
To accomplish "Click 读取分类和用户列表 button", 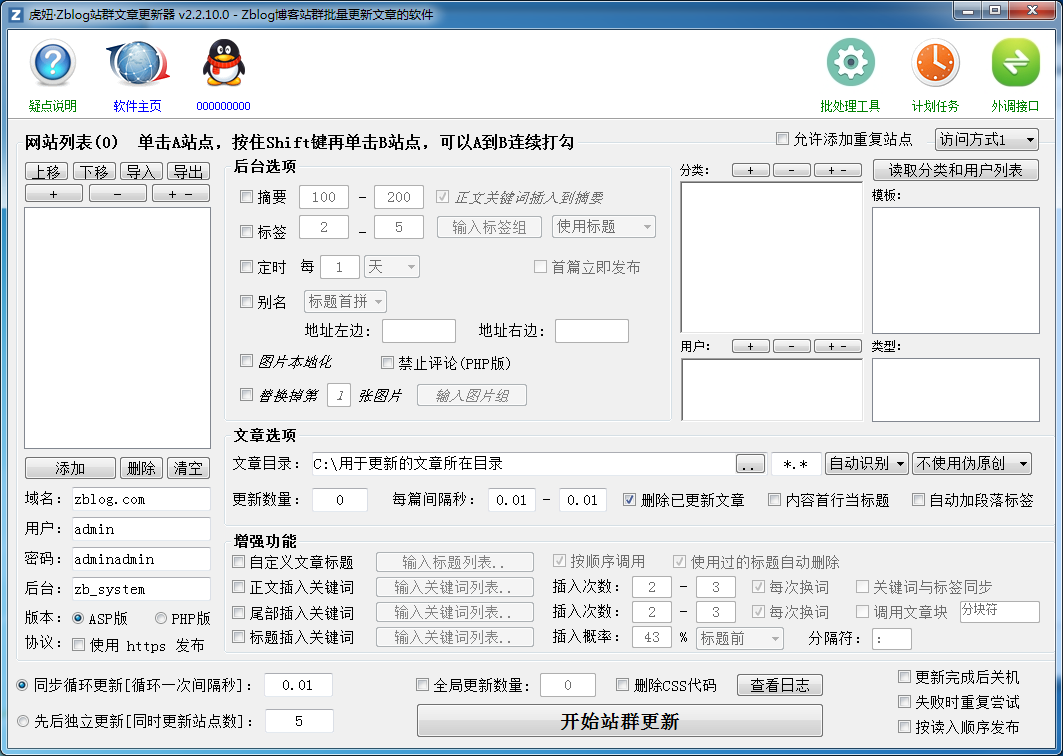I will coord(956,170).
